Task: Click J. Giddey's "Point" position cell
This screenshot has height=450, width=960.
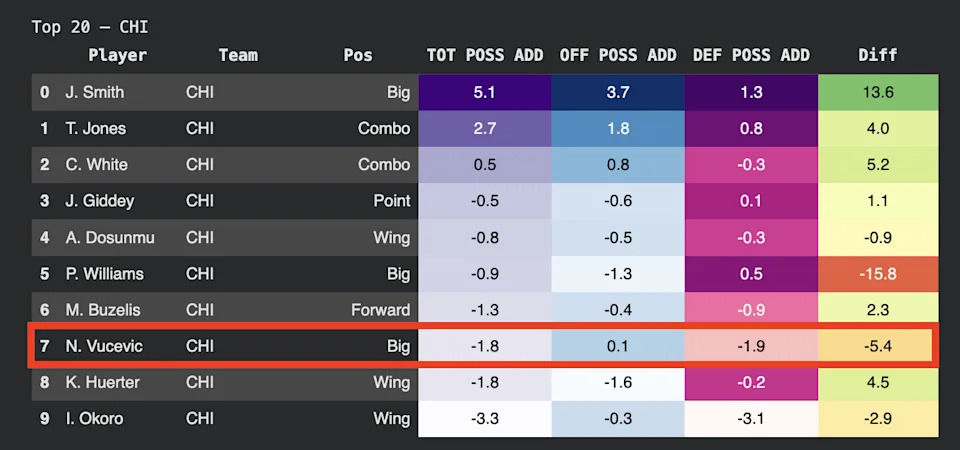Action: 392,201
